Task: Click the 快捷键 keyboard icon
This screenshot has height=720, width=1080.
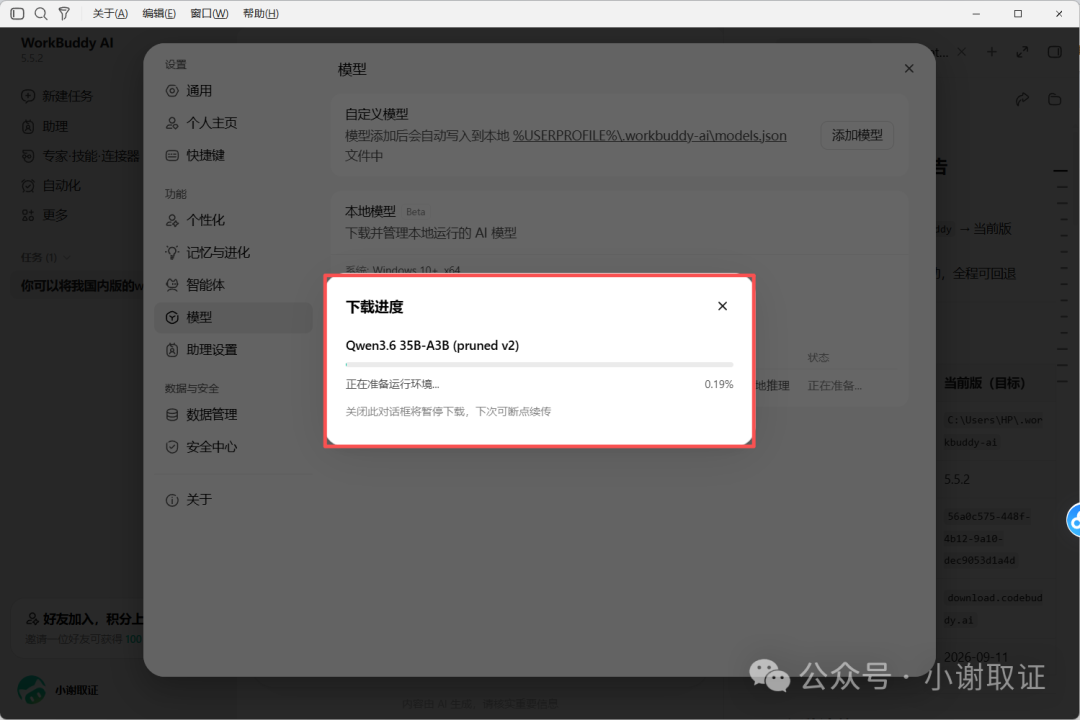Action: point(172,155)
